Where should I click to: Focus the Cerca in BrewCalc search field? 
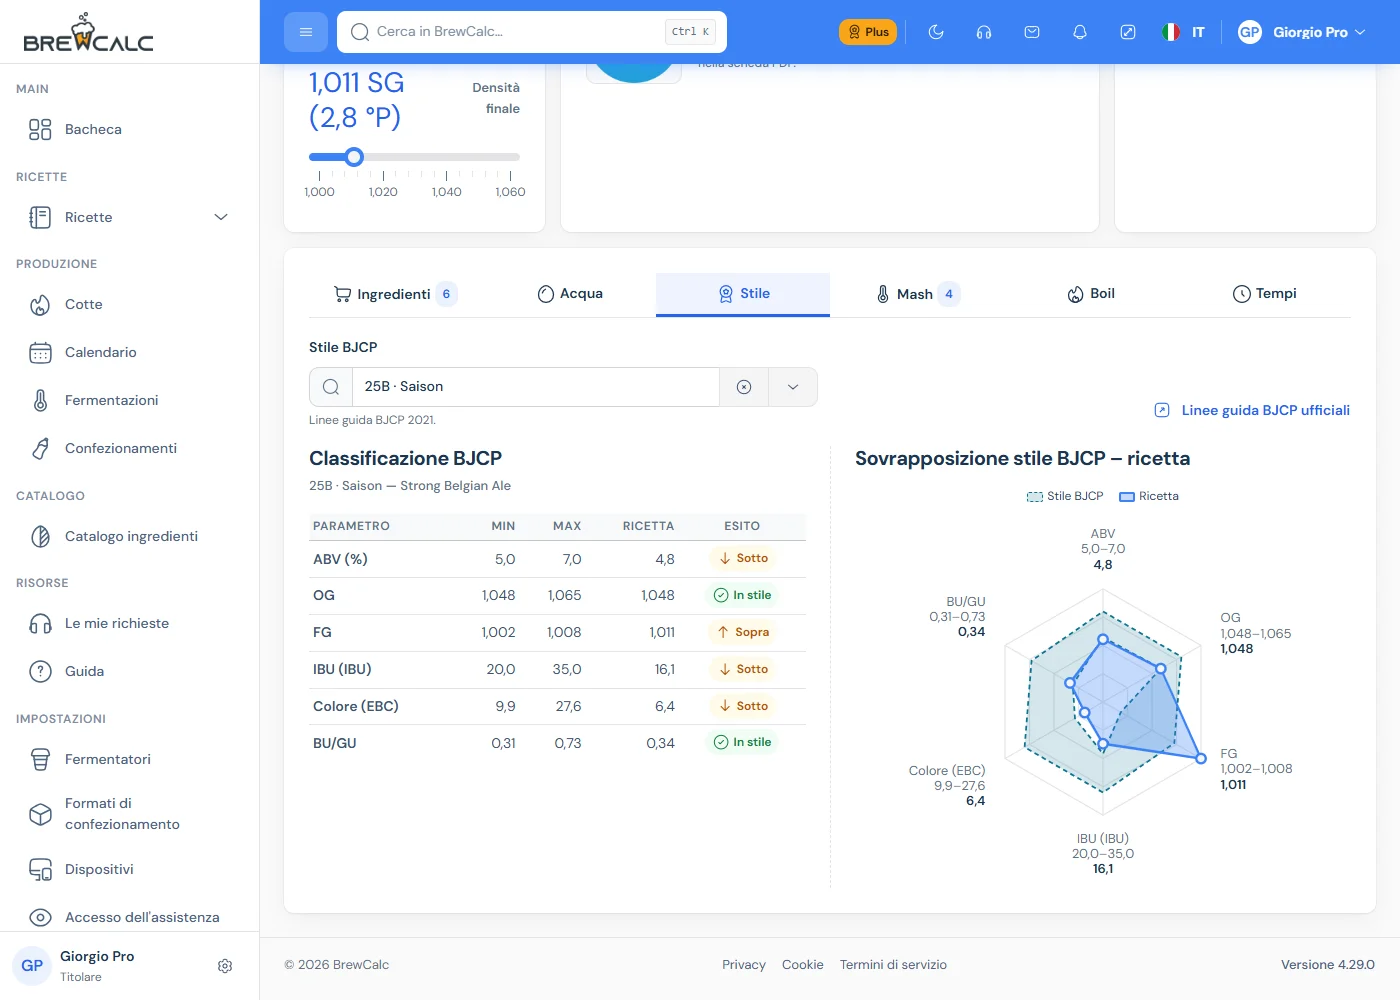pos(532,32)
